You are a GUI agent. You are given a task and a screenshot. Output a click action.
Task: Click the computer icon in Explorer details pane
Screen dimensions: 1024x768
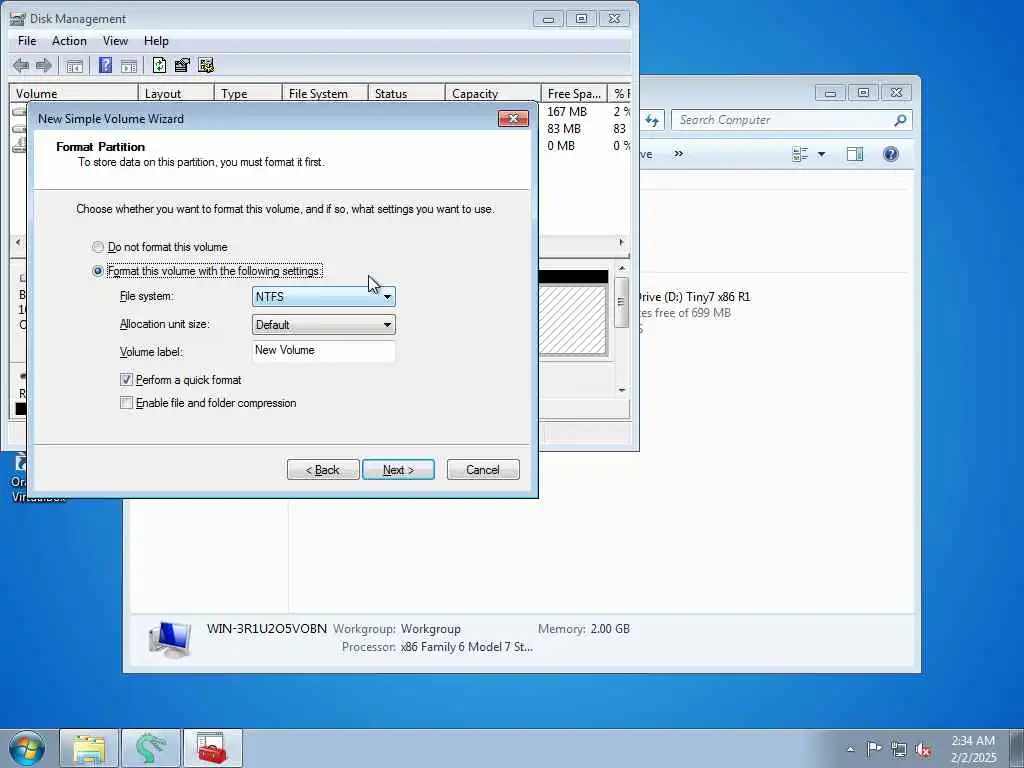pos(170,639)
